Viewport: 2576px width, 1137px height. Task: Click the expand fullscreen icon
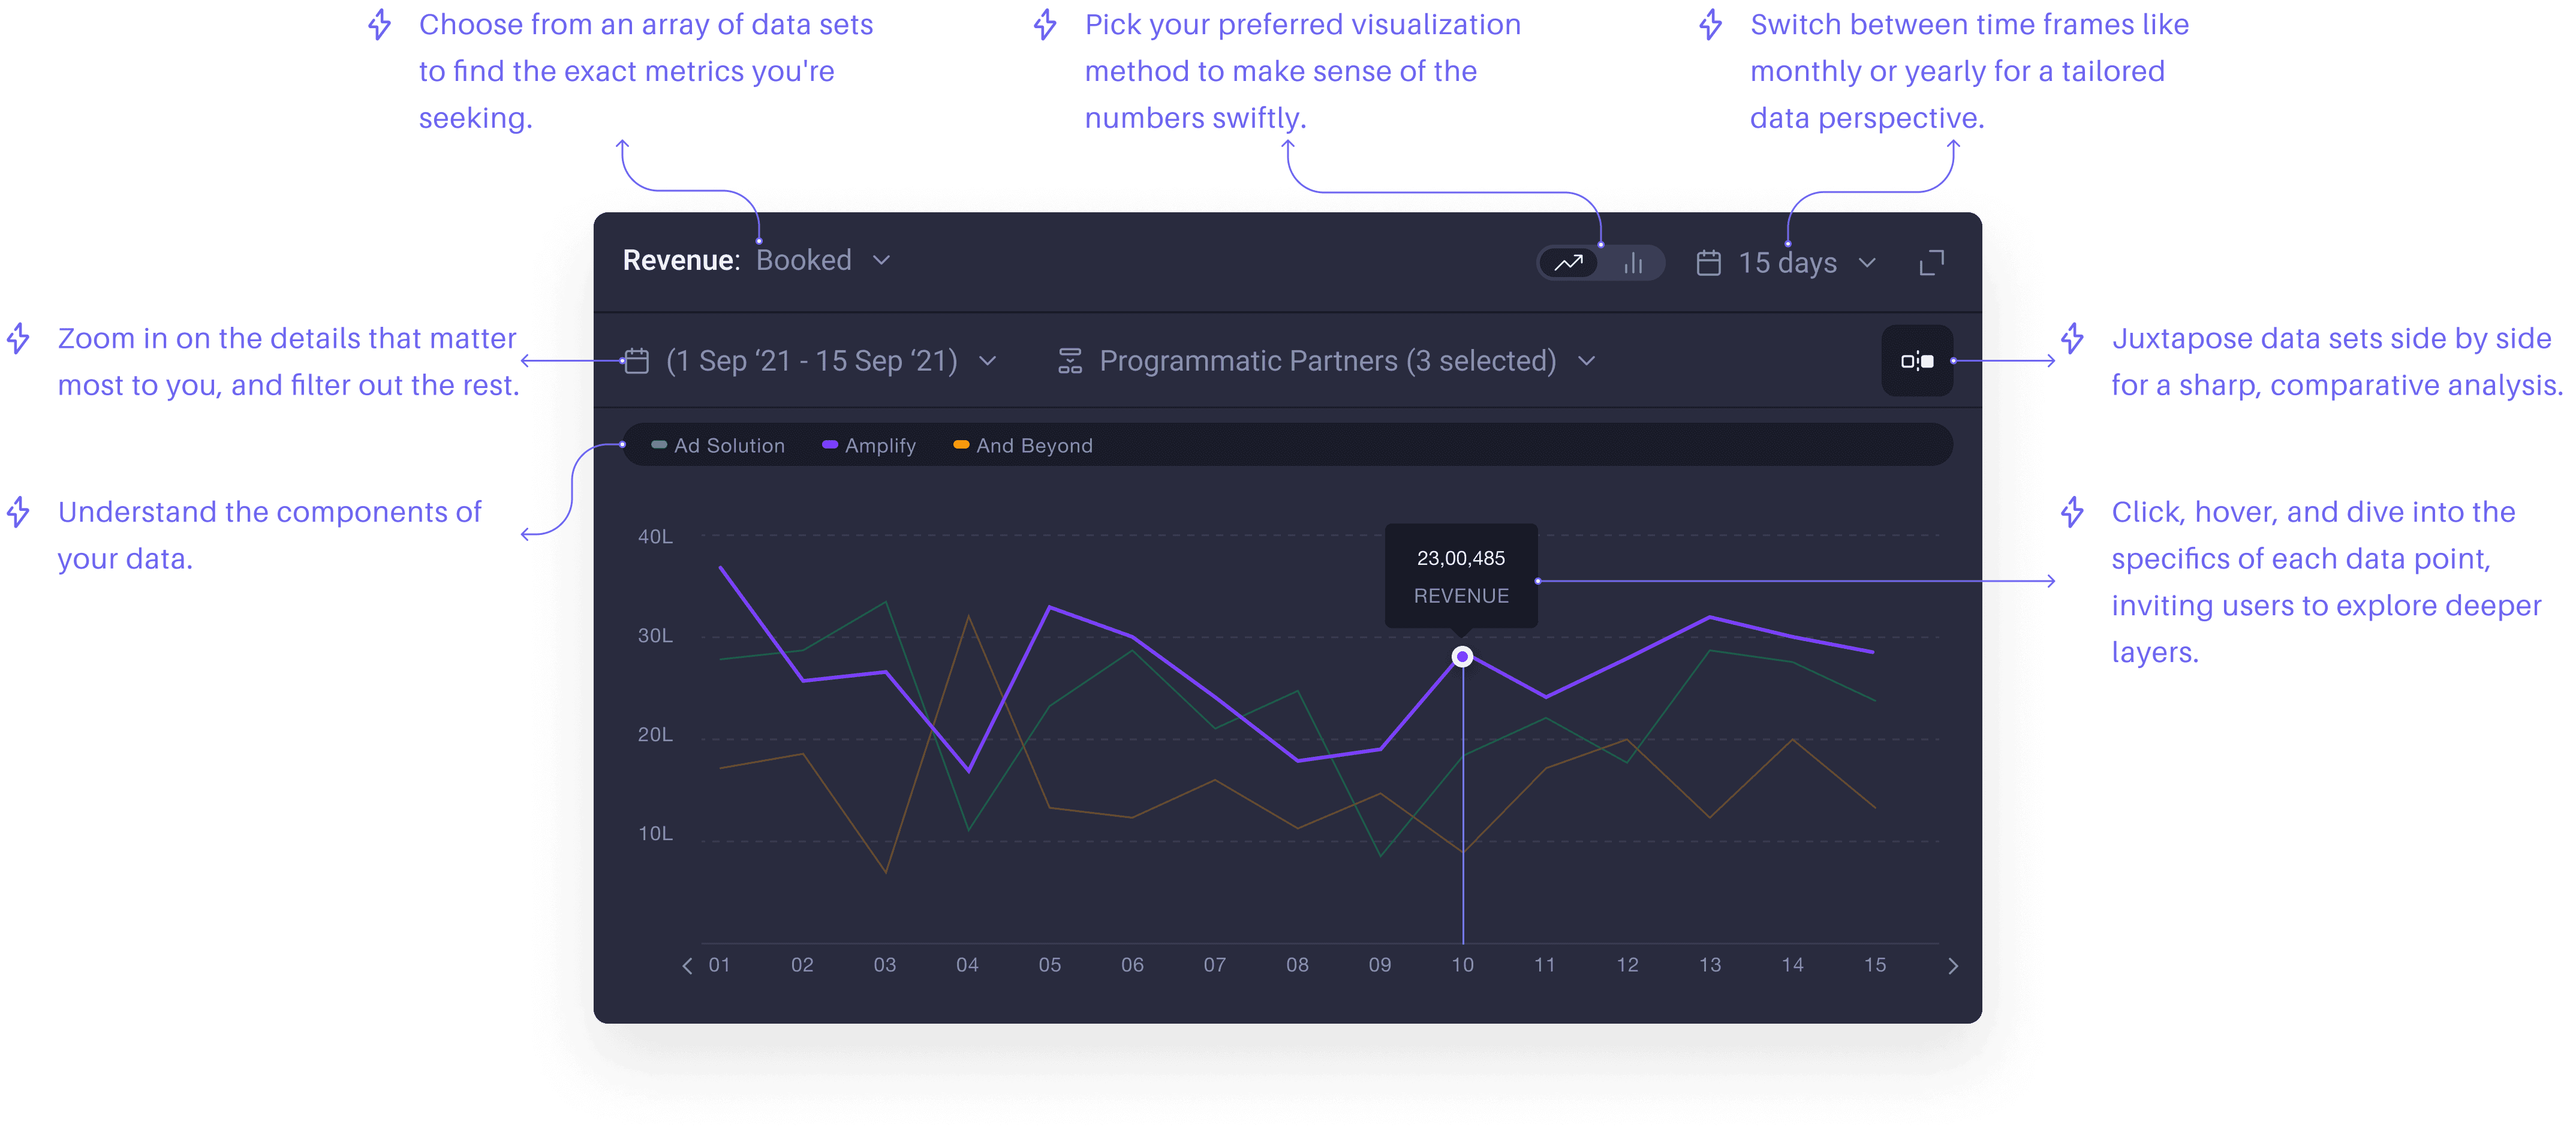pos(1931,263)
